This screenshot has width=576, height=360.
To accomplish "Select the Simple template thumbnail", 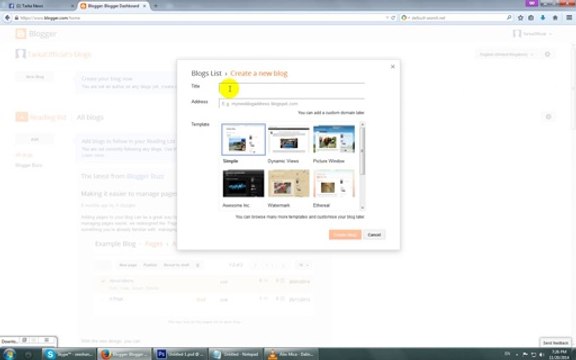I will [x=243, y=139].
